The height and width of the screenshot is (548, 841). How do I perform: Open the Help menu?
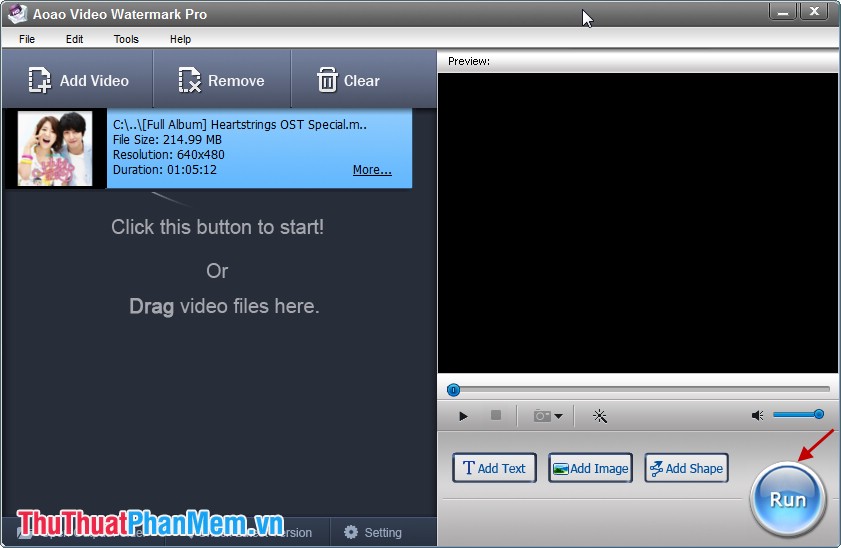pyautogui.click(x=180, y=39)
